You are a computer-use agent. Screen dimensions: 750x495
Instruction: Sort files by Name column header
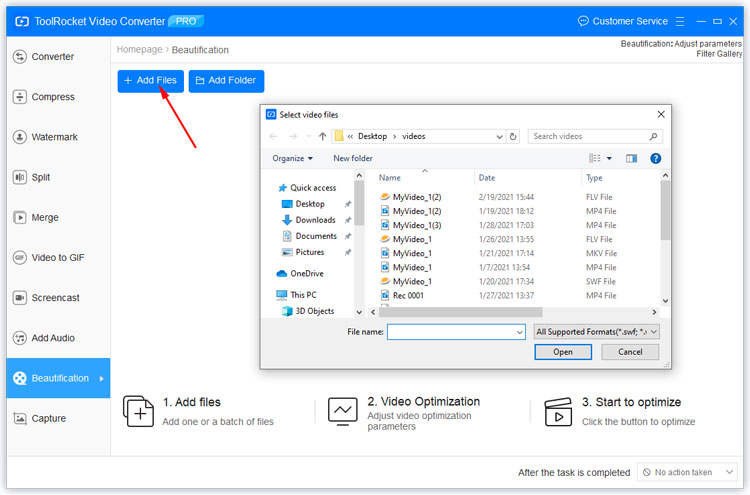[390, 178]
